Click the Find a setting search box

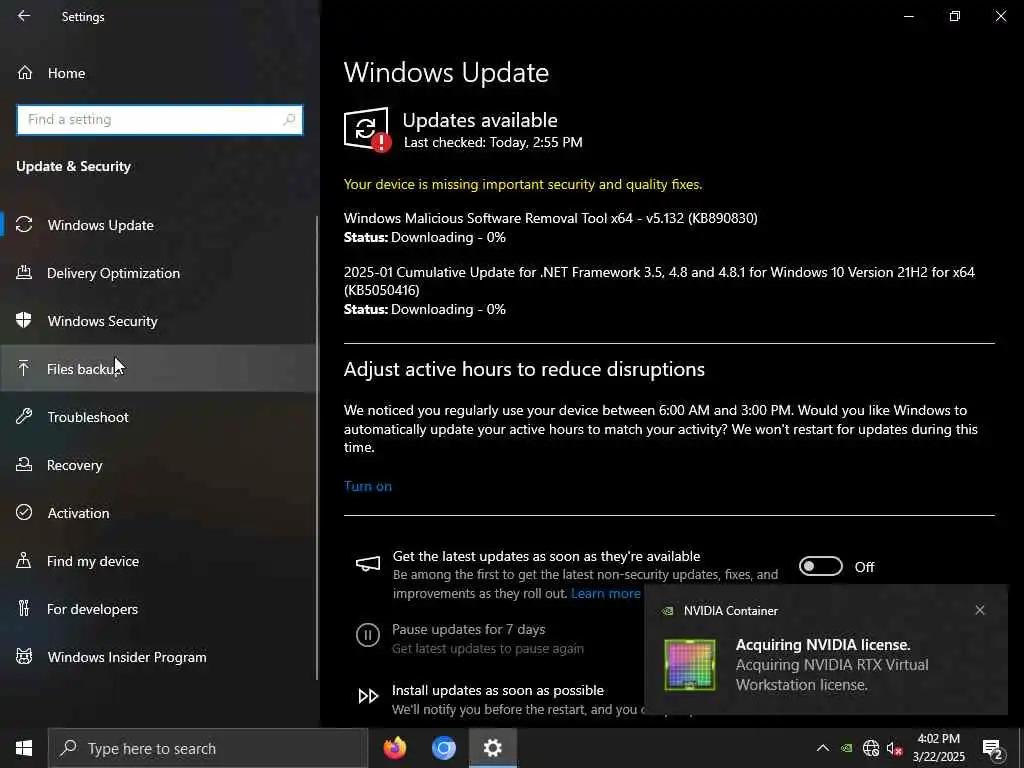(159, 120)
